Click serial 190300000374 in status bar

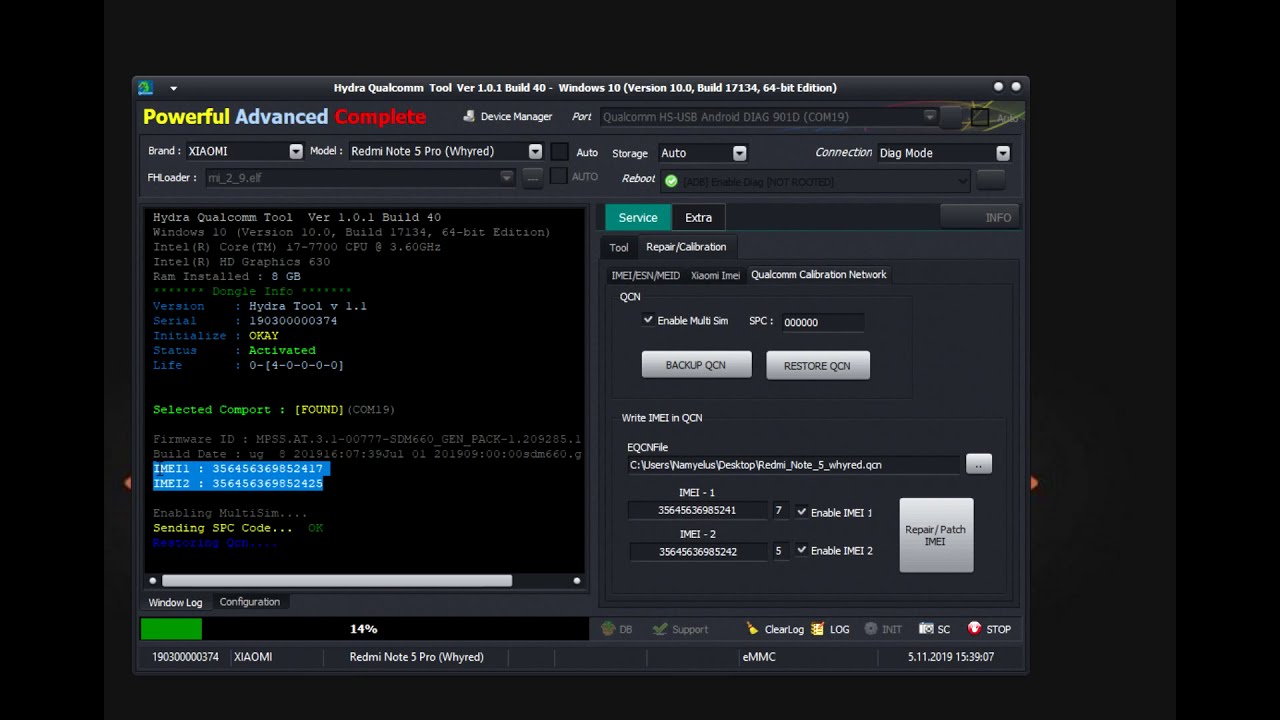point(185,657)
